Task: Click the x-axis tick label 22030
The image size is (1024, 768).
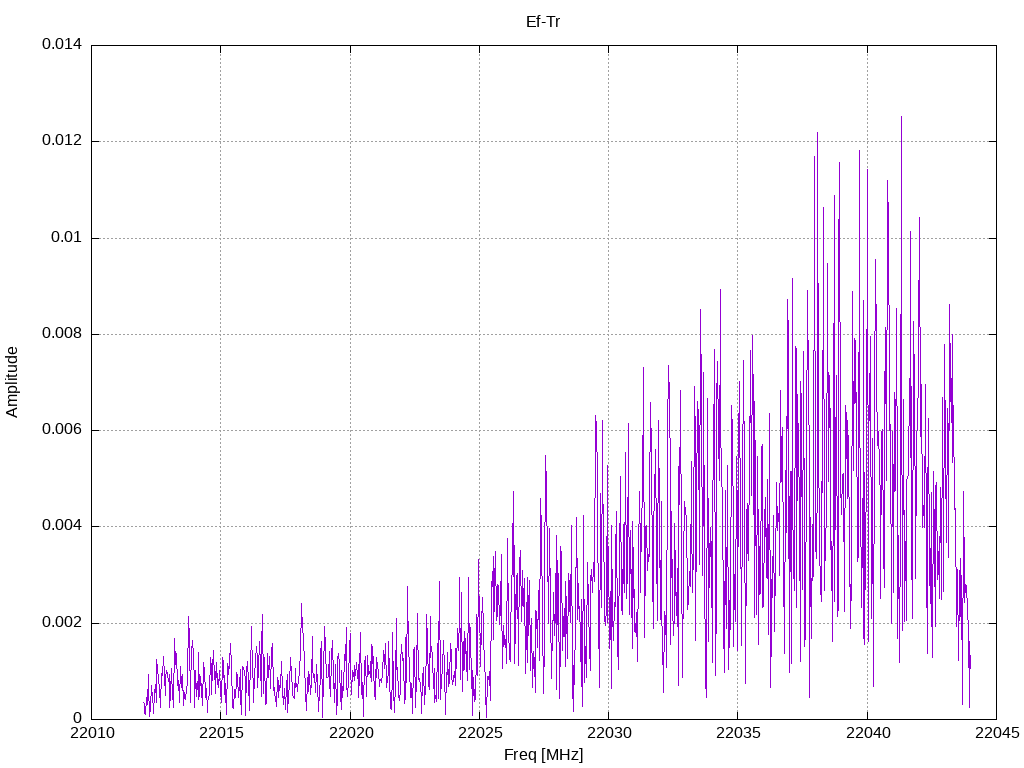Action: tap(610, 733)
